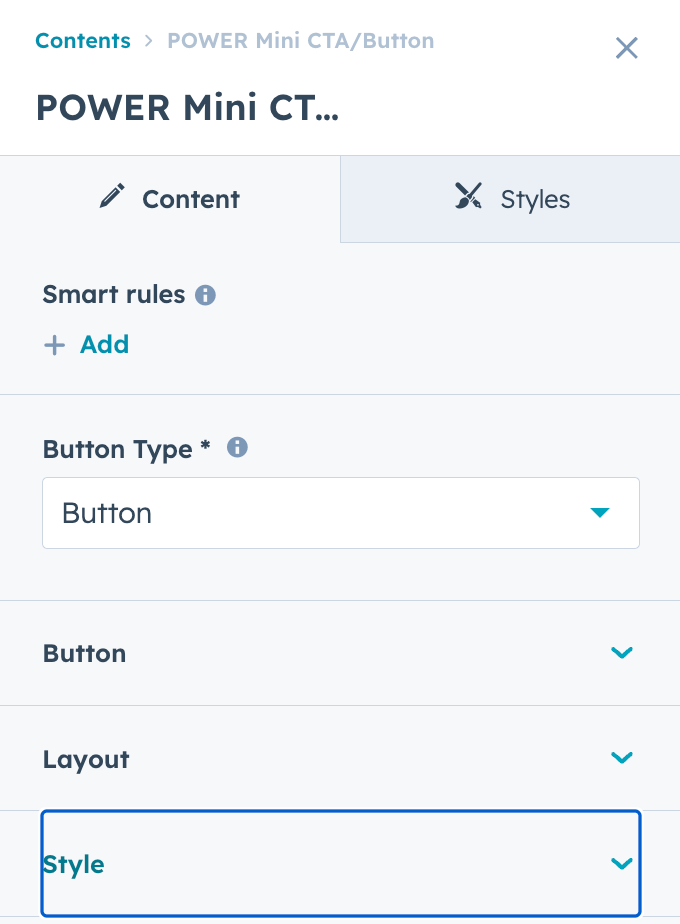Click caret icon inside Button Type selector
The image size is (680, 924).
pos(600,512)
